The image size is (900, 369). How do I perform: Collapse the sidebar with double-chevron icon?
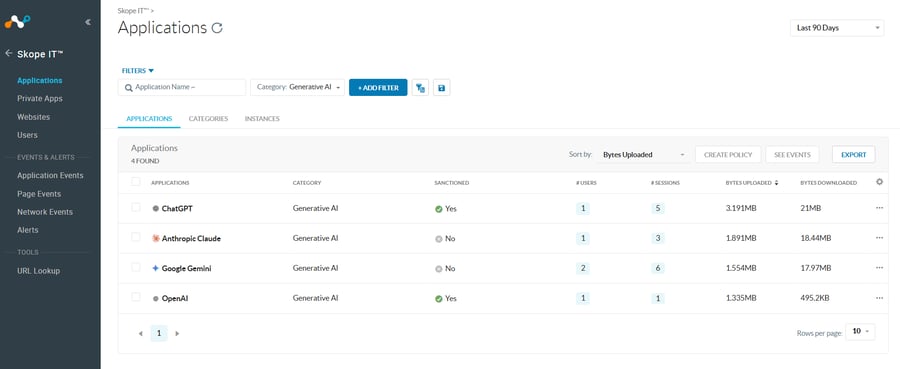(88, 22)
